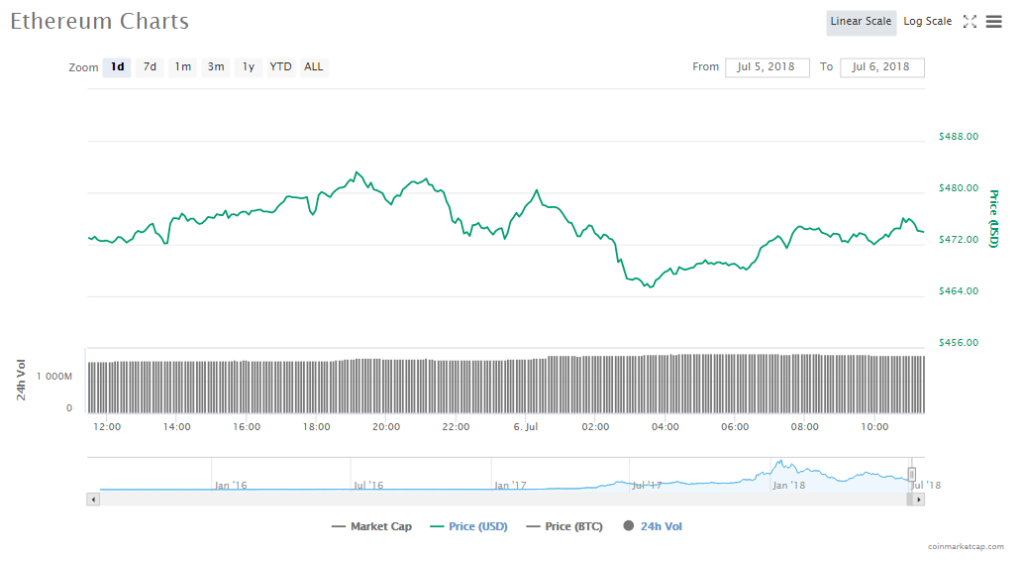Image resolution: width=1024 pixels, height=561 pixels.
Task: Click the fullscreen expand icon
Action: tap(969, 22)
